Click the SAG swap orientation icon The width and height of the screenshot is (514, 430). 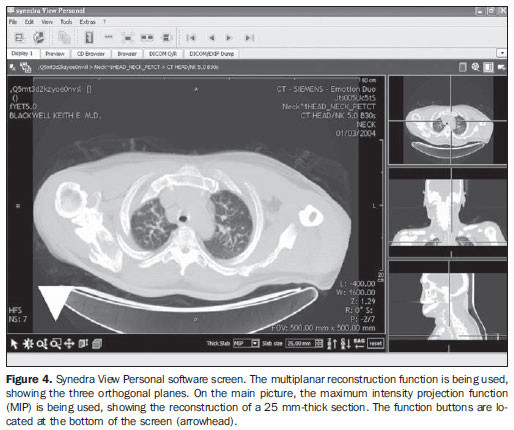coord(359,343)
